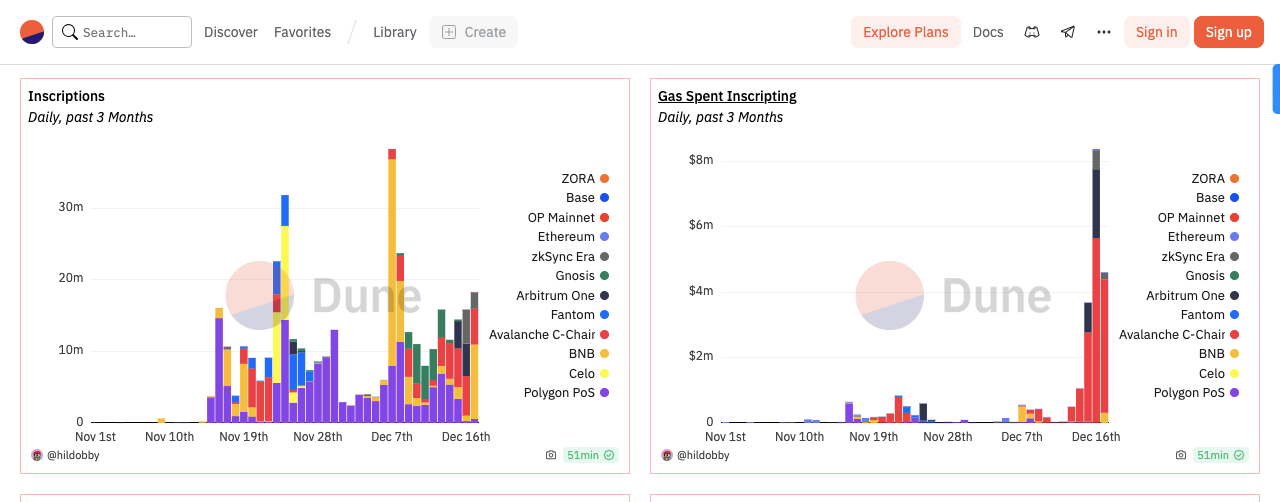Toggle Ethereum in Gas Spent legend
This screenshot has width=1280, height=502.
point(1204,237)
